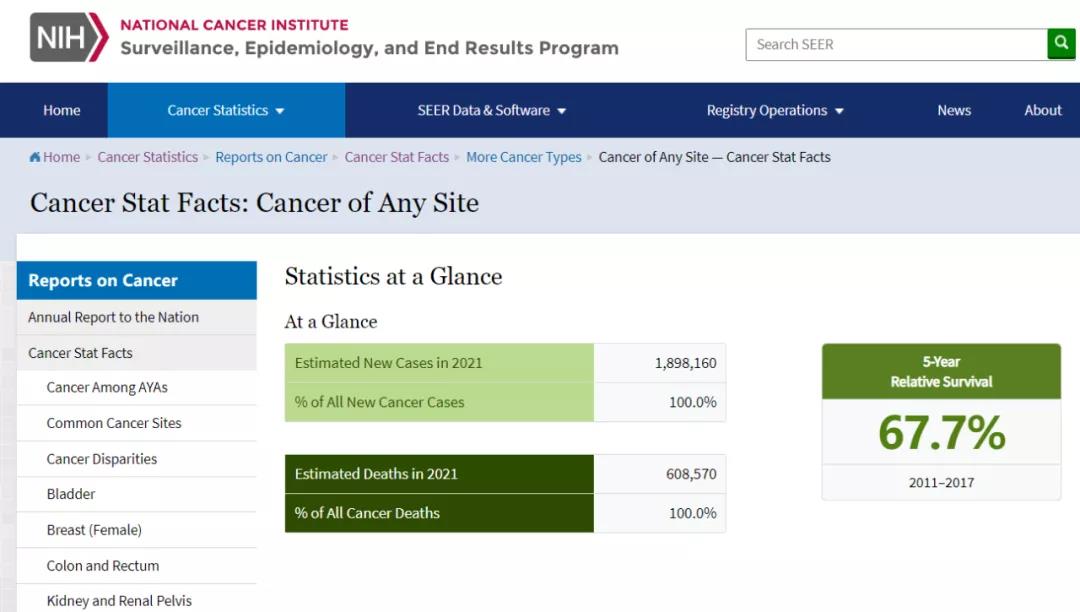Open the Reports on Cancer breadcrumb link
This screenshot has height=612, width=1080.
[x=271, y=157]
